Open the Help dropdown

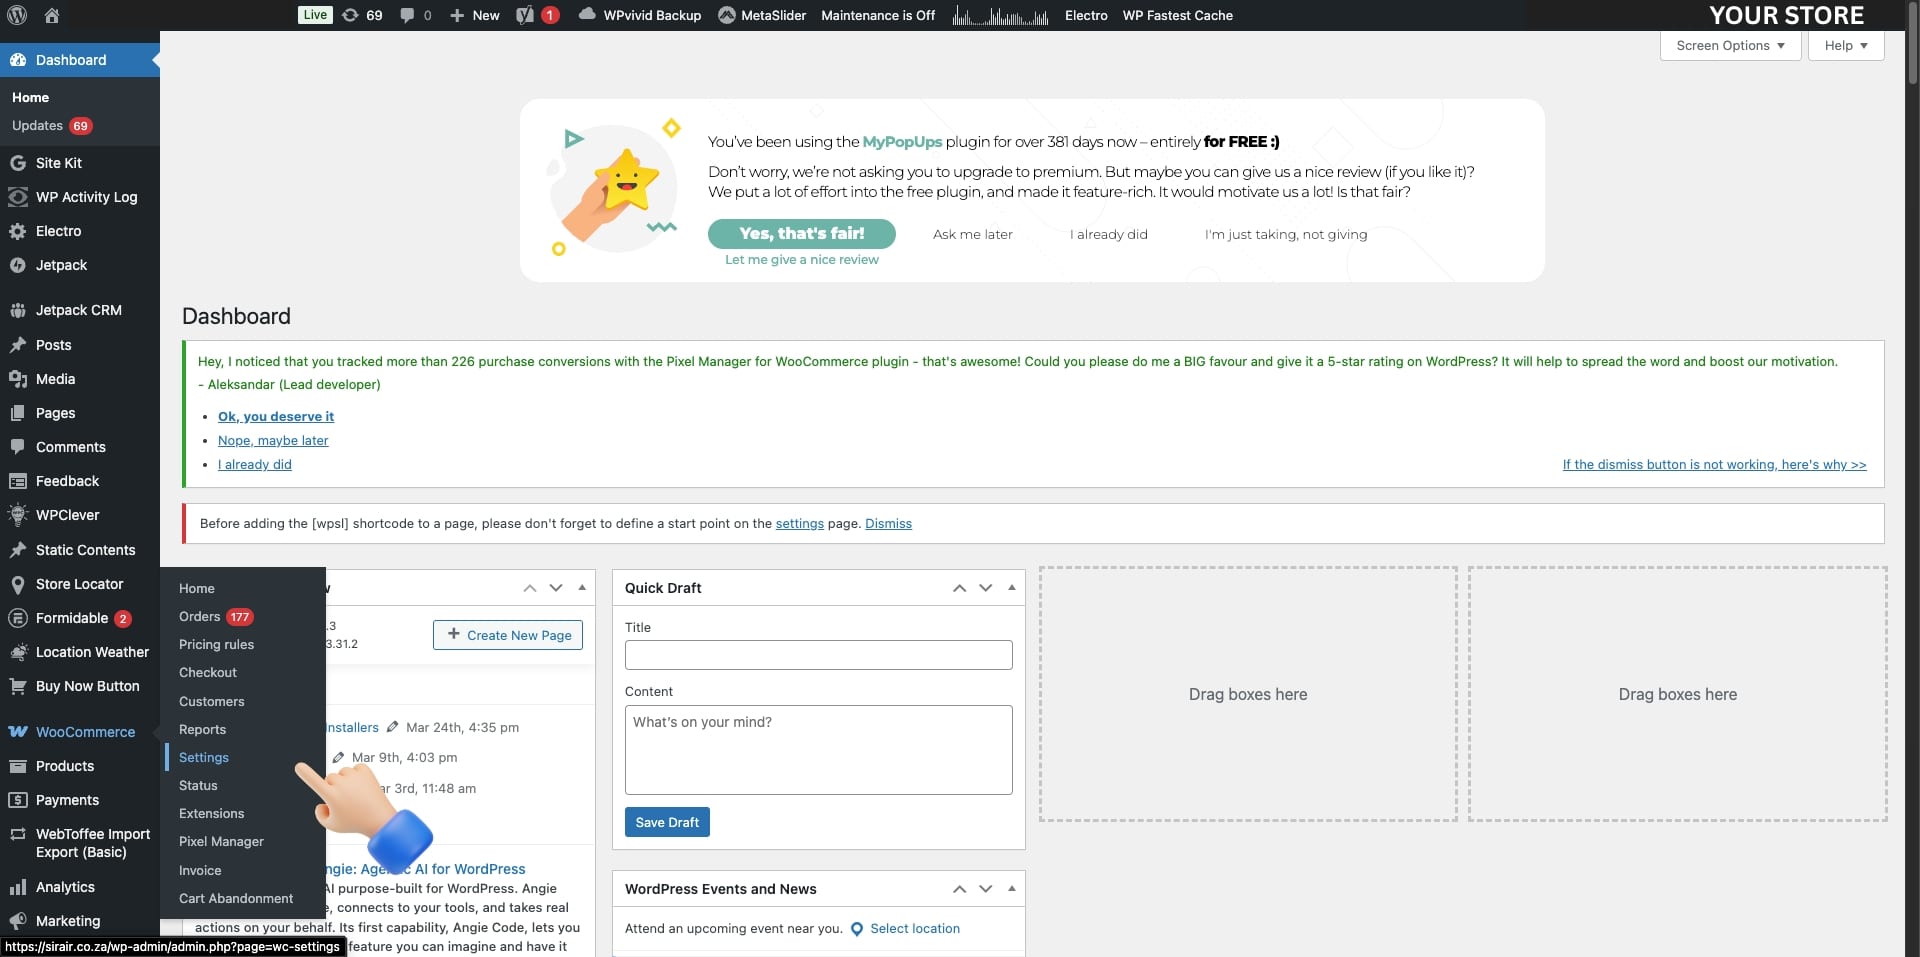pos(1843,46)
